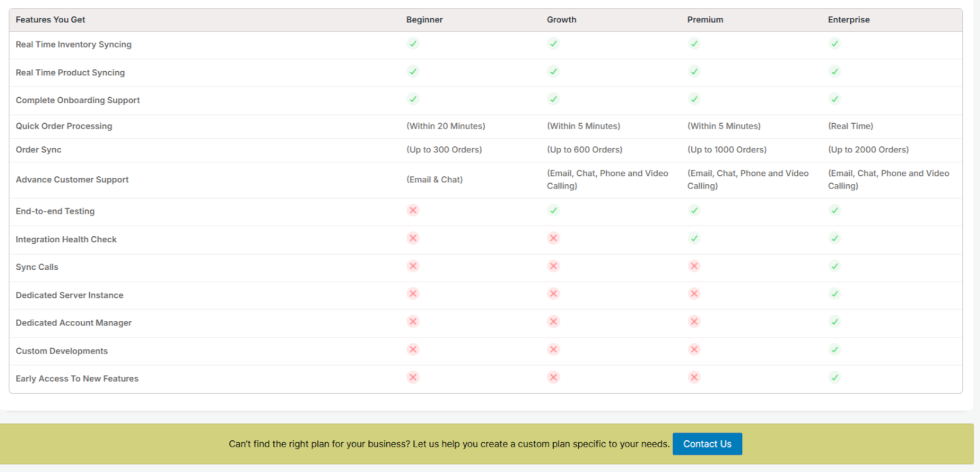Click the Quick Order Processing row label
The image size is (980, 472).
click(64, 126)
